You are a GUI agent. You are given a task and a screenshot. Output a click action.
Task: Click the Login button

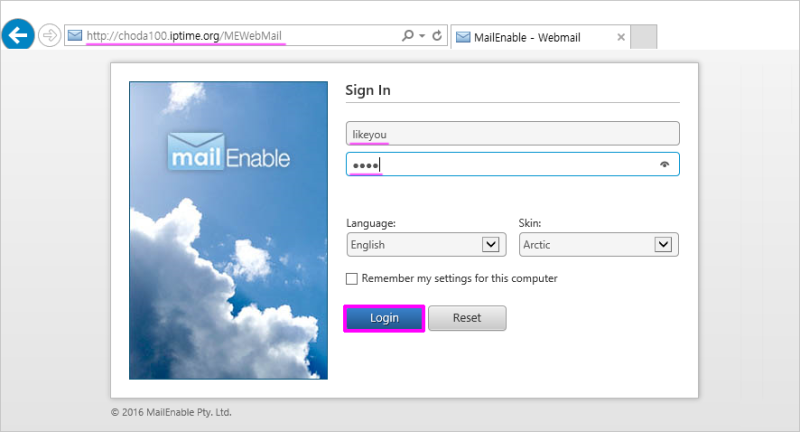point(384,318)
